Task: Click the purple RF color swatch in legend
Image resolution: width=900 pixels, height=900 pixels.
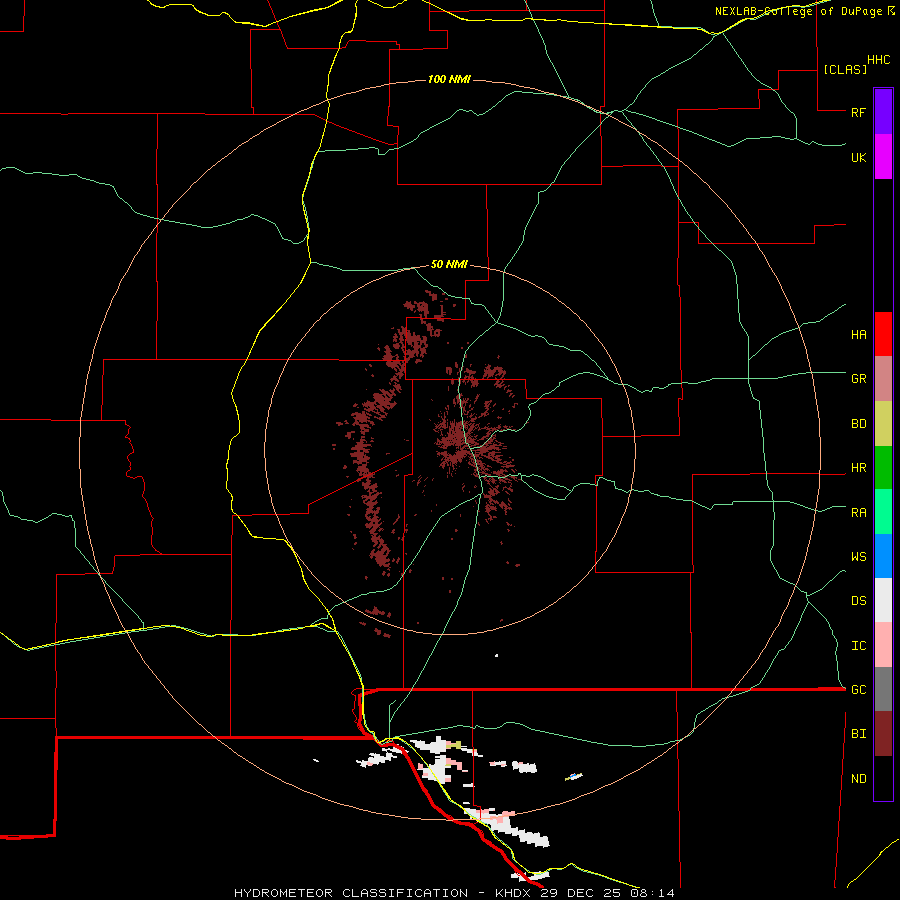Action: click(x=883, y=112)
